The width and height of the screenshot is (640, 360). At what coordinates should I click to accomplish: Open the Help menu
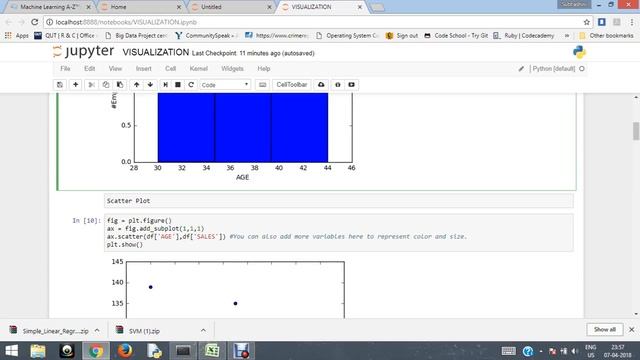coord(264,69)
